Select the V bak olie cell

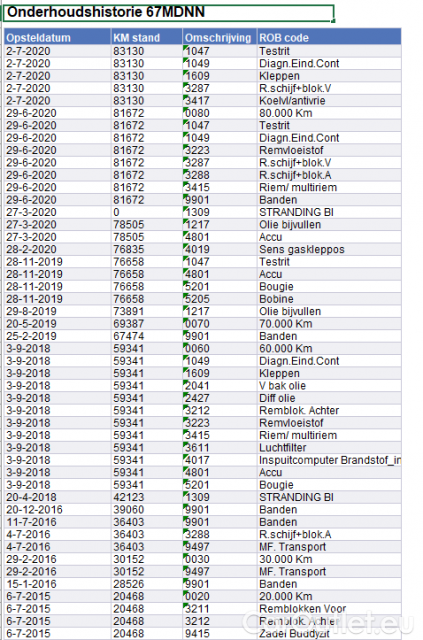pos(329,386)
